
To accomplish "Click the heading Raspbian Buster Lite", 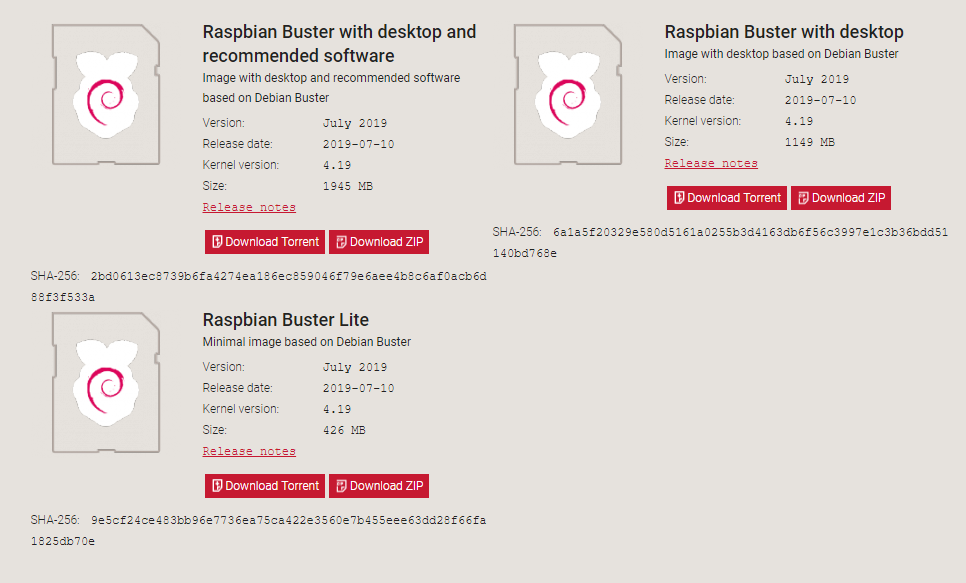I will [x=286, y=320].
